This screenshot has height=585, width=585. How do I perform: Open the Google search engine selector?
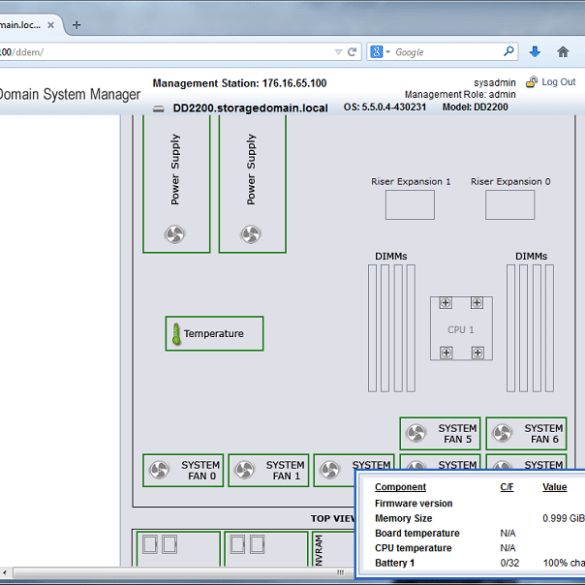click(380, 52)
